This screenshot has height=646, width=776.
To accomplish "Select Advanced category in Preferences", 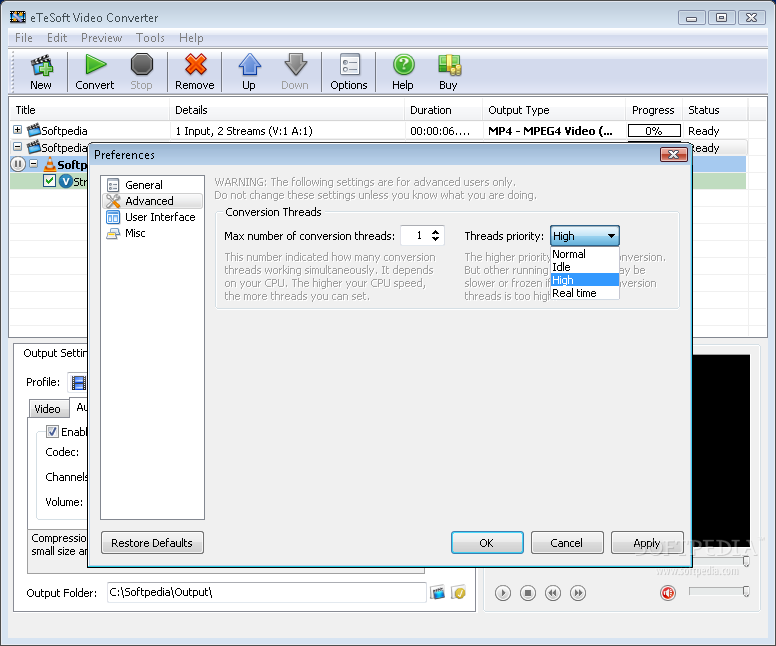I will pyautogui.click(x=152, y=201).
